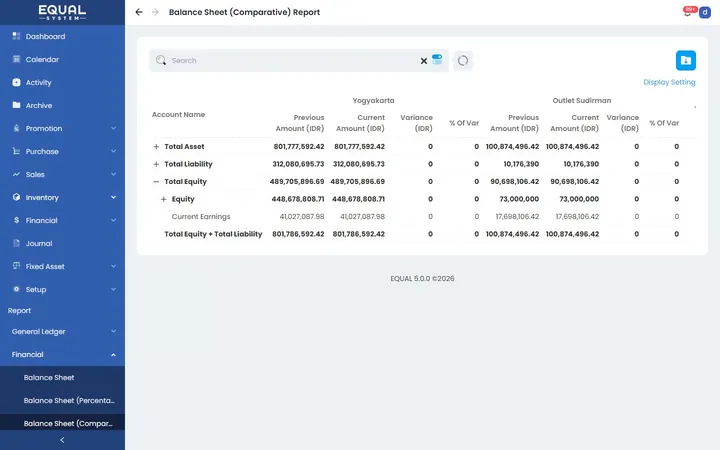This screenshot has height=450, width=720.
Task: Expand the Total Liability row
Action: point(156,164)
